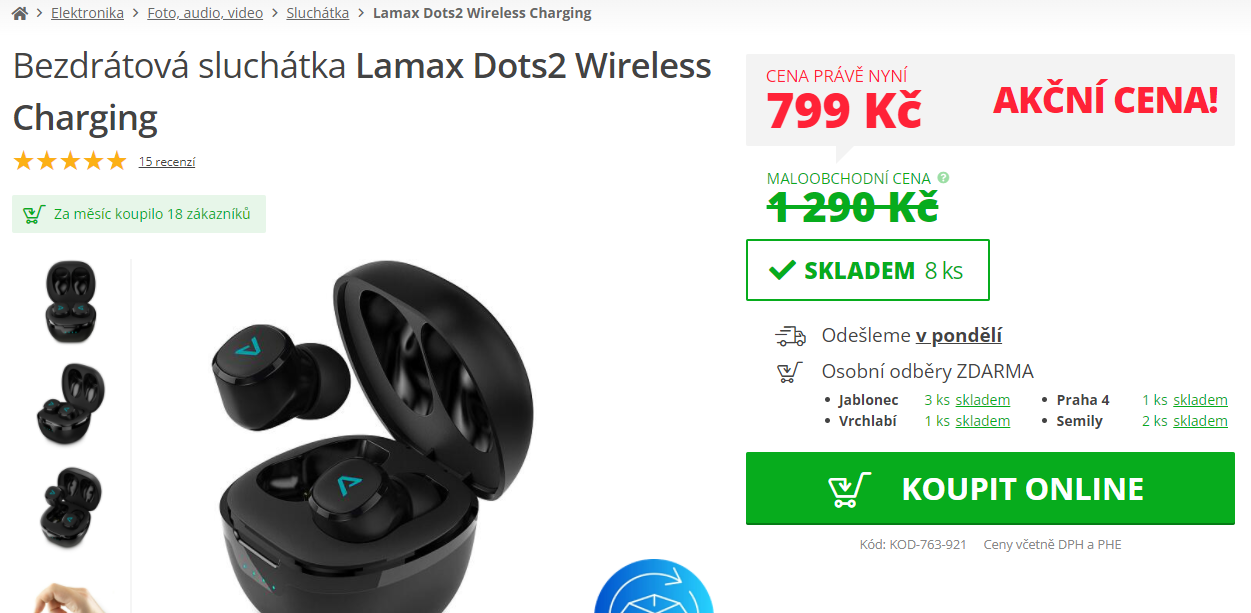Image resolution: width=1251 pixels, height=613 pixels.
Task: Click the blue circular package badge
Action: (654, 587)
